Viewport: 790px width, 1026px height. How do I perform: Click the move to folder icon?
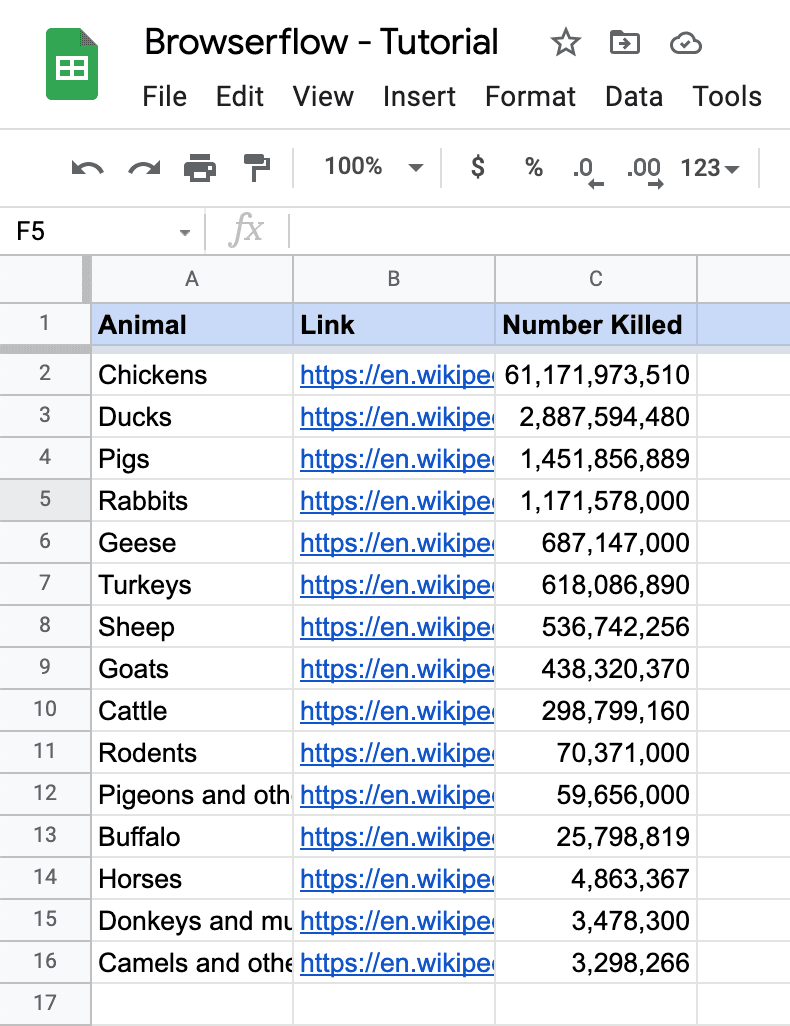click(x=625, y=43)
